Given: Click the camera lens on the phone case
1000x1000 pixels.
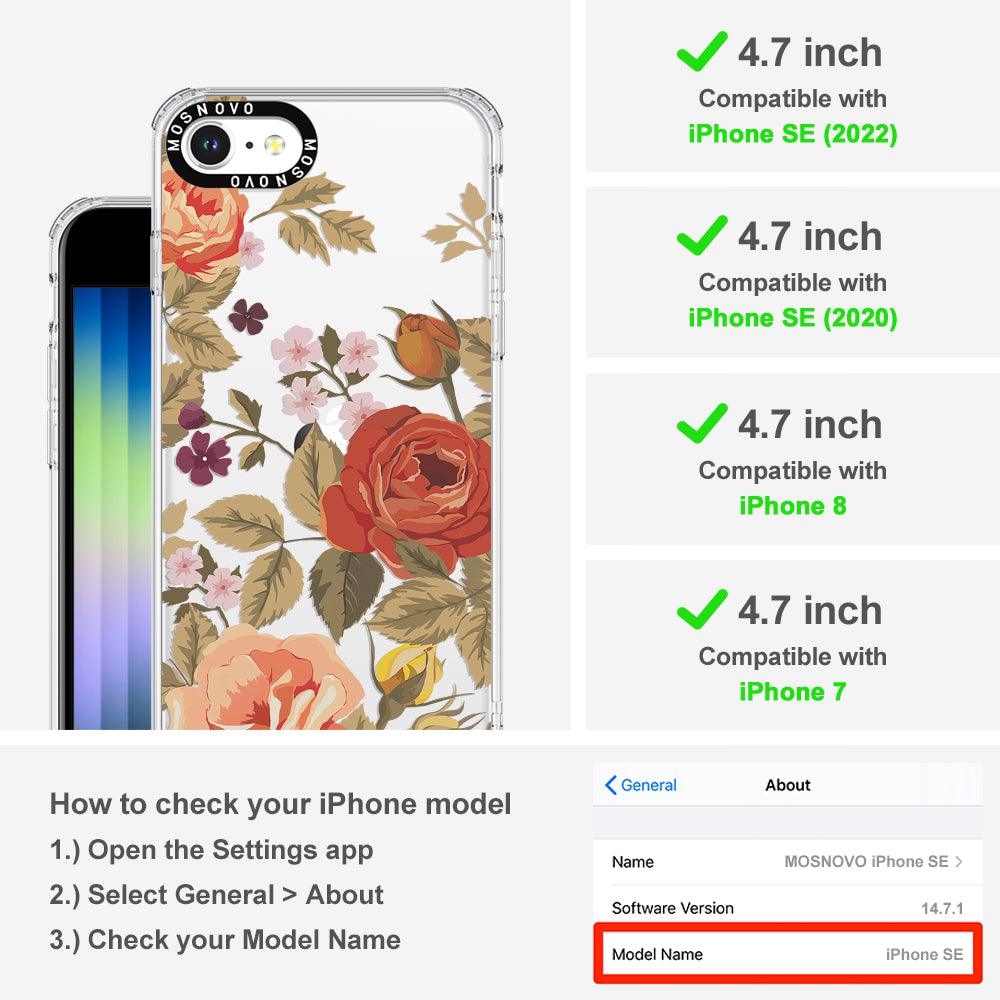Looking at the screenshot, I should pyautogui.click(x=210, y=145).
